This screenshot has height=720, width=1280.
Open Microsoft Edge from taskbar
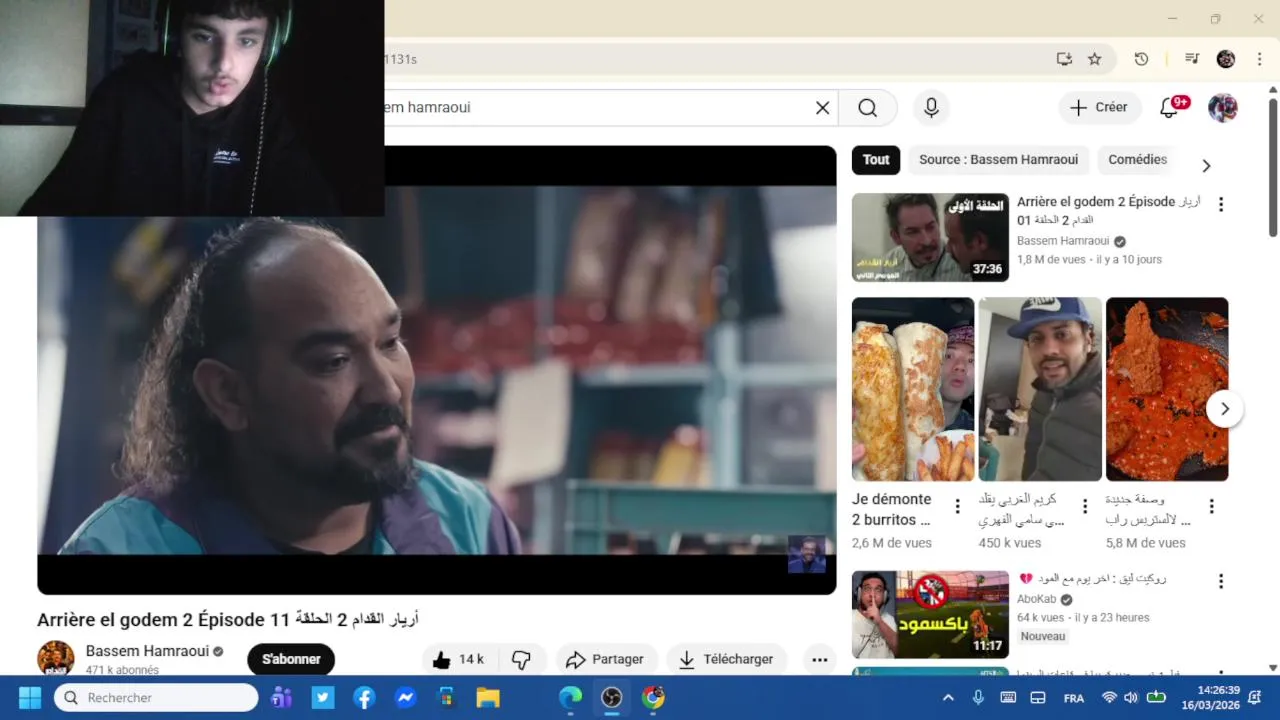click(570, 697)
